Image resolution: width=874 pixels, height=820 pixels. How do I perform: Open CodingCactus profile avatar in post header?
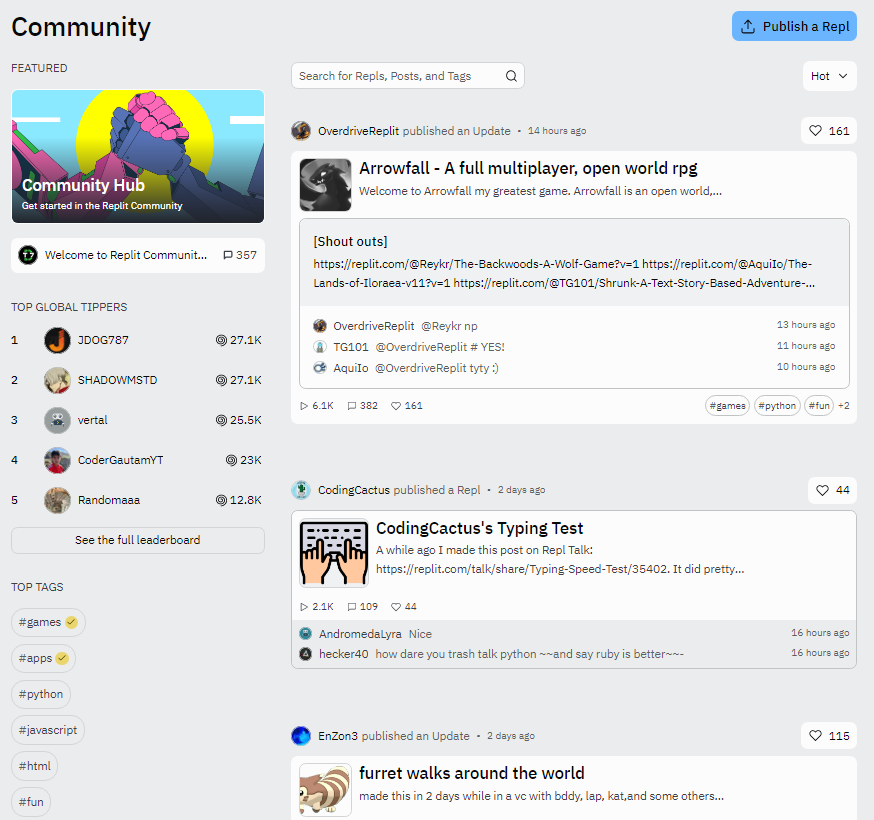pos(301,490)
